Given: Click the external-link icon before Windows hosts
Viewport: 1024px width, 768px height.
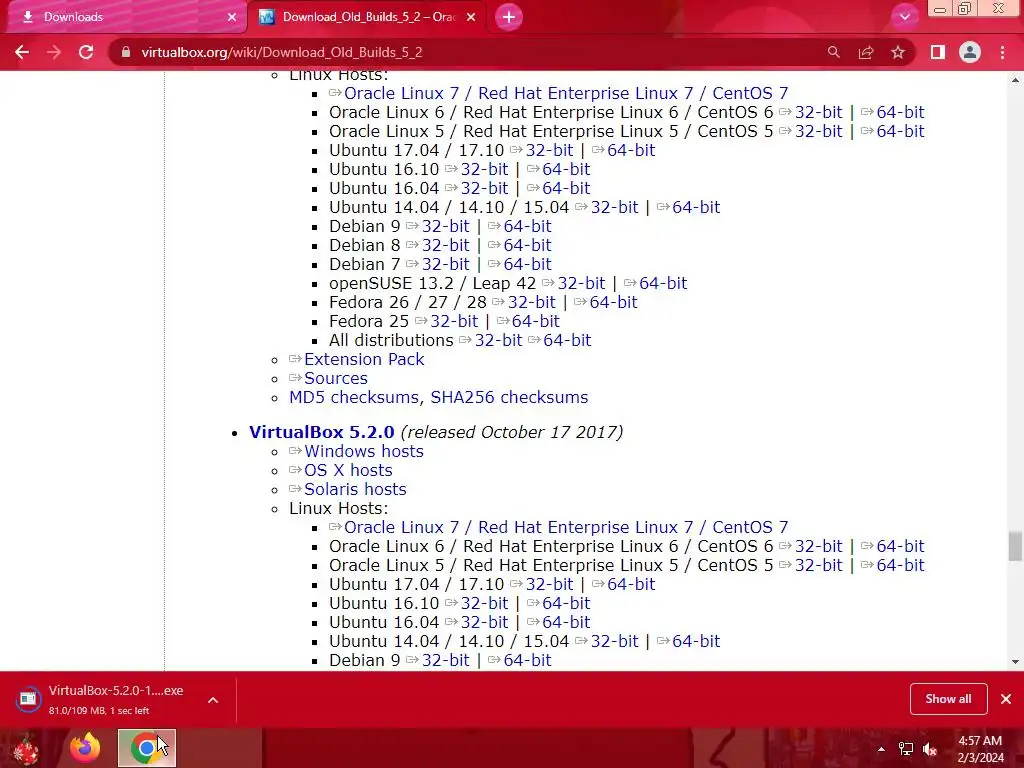Looking at the screenshot, I should coord(295,451).
